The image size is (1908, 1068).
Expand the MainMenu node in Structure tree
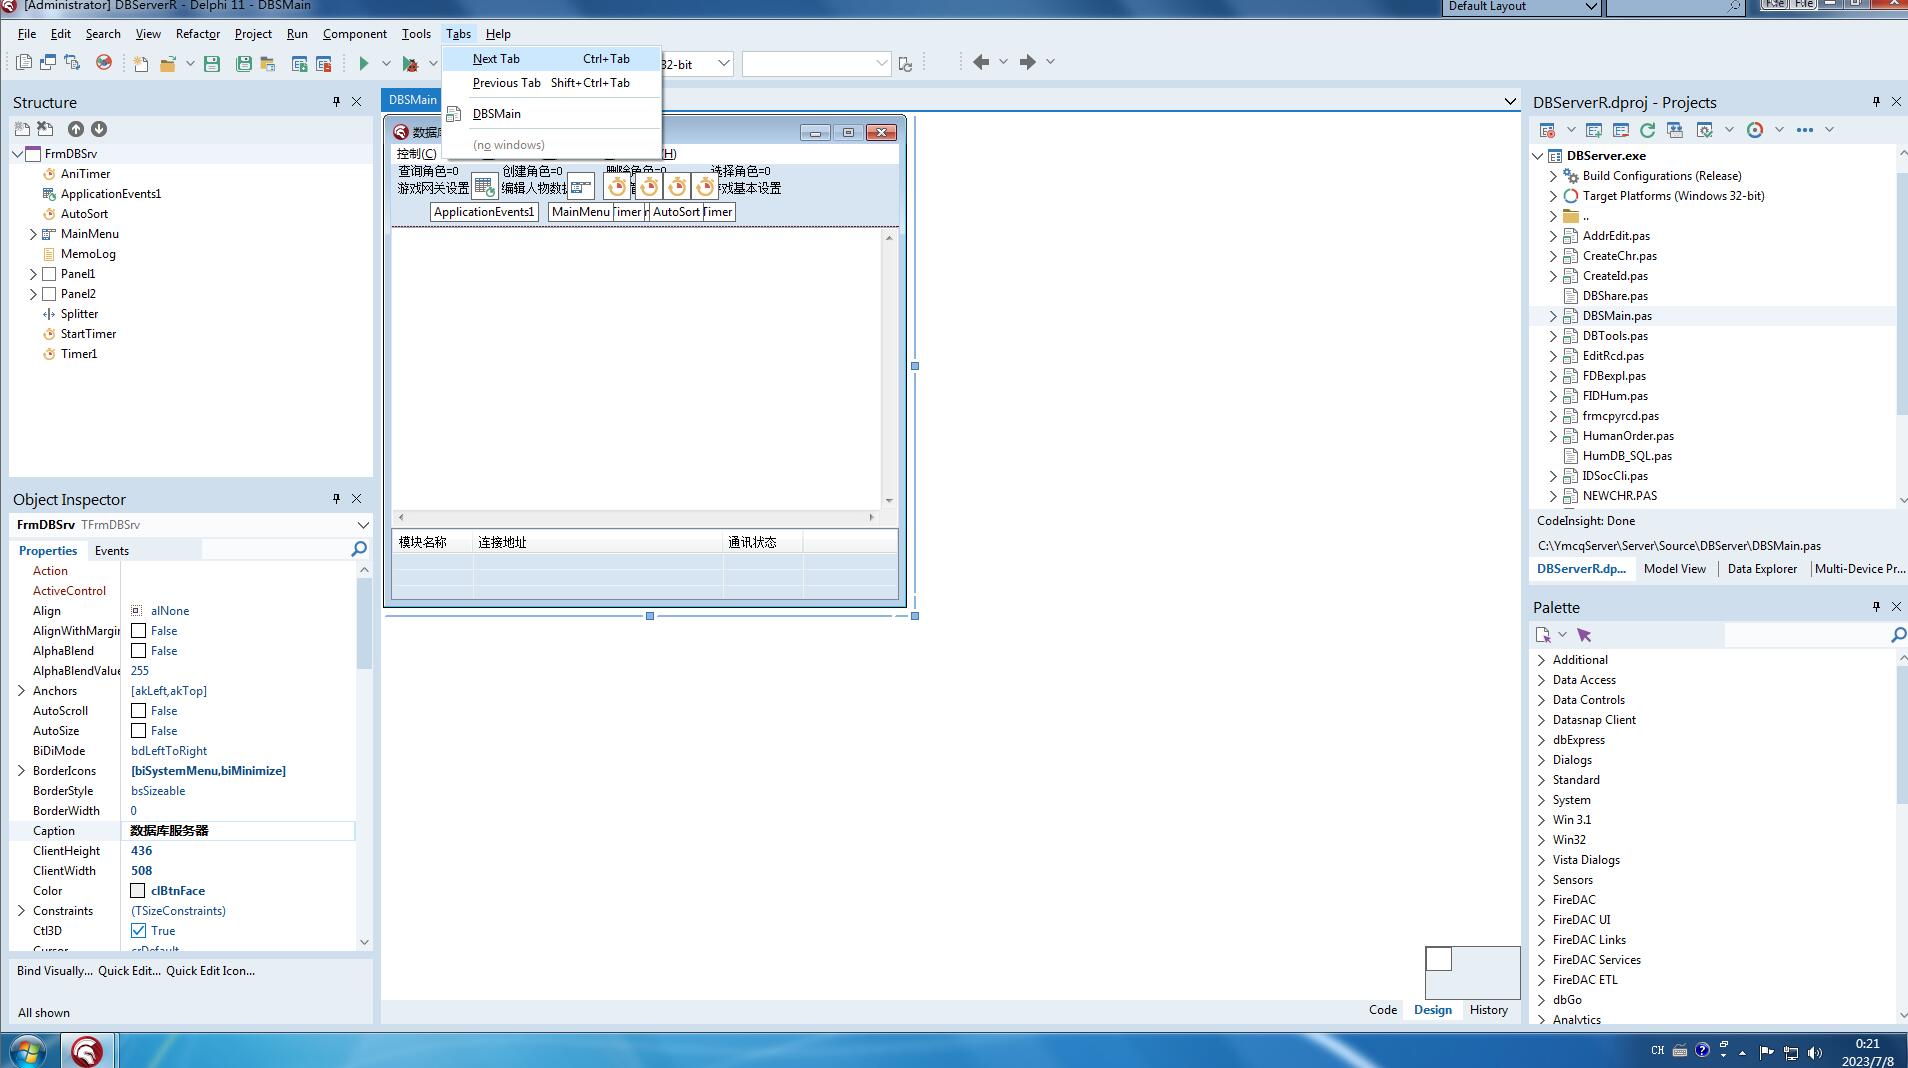pyautogui.click(x=33, y=234)
